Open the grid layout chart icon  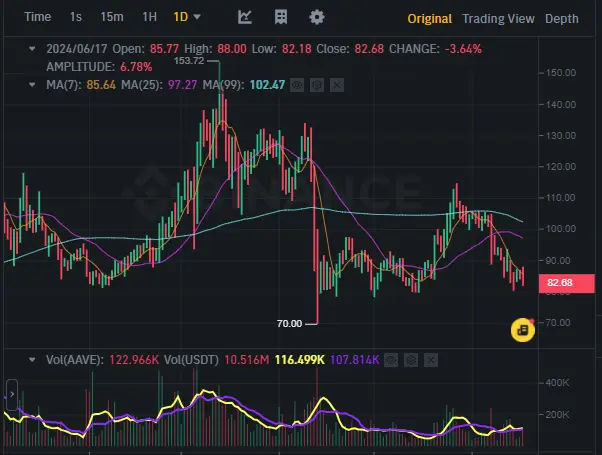281,17
